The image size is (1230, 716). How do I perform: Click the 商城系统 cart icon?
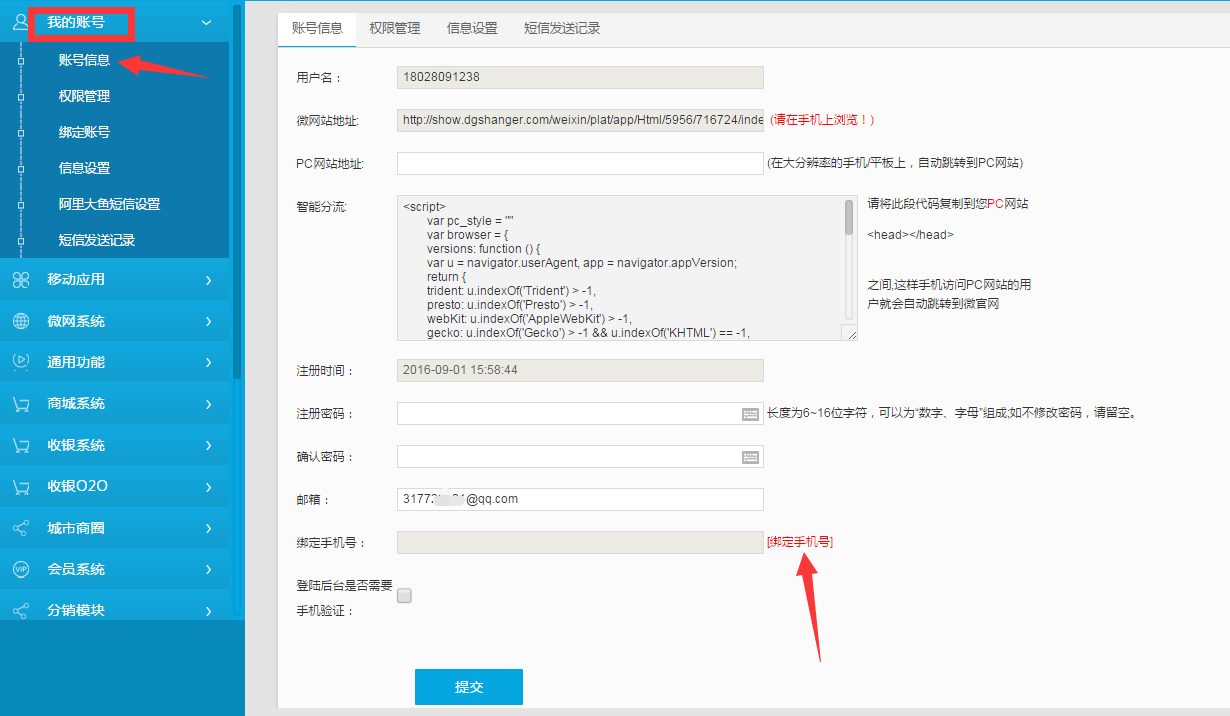[x=21, y=404]
